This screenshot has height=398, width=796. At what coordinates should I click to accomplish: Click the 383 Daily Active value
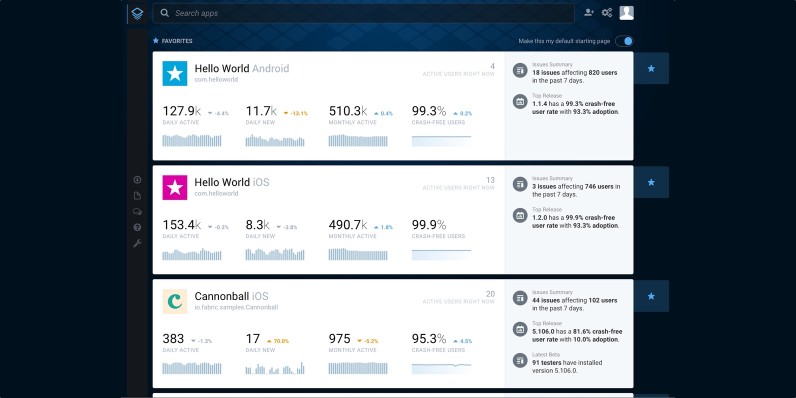[x=173, y=339]
